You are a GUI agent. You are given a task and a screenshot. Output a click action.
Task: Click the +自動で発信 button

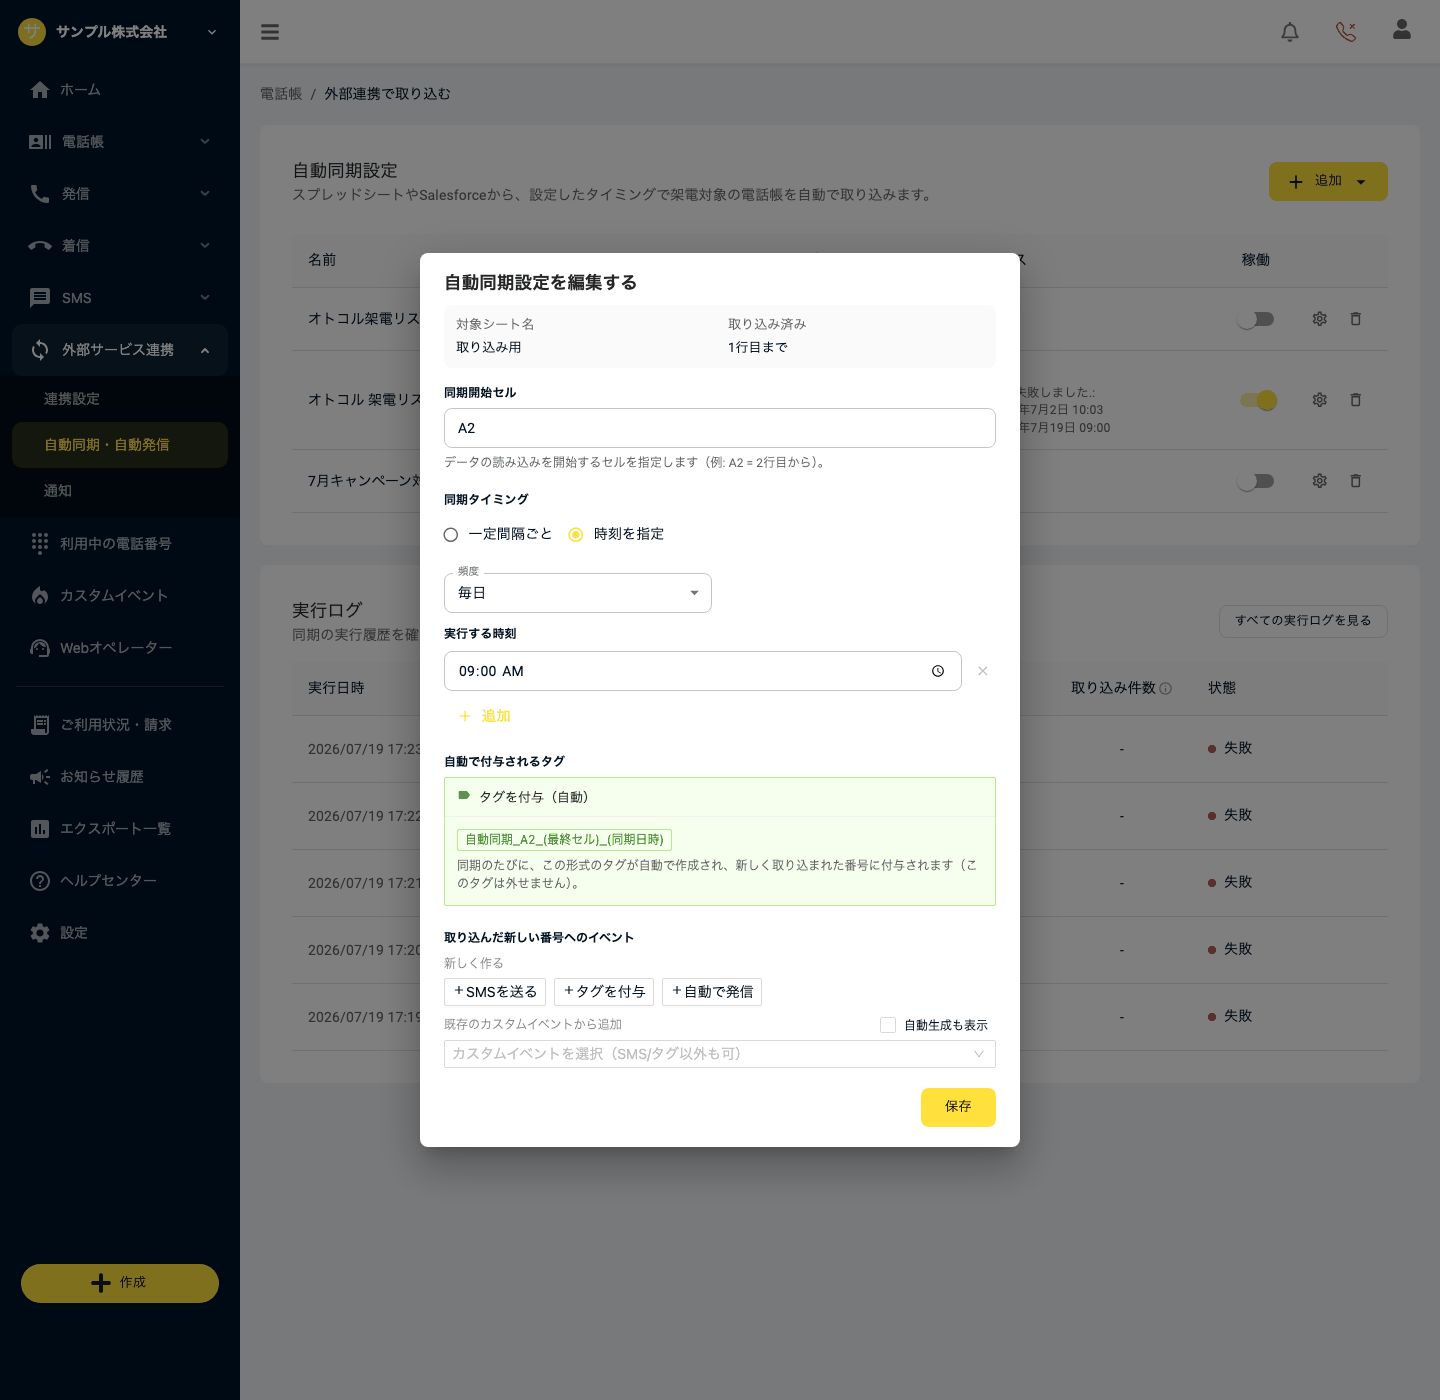pyautogui.click(x=712, y=992)
